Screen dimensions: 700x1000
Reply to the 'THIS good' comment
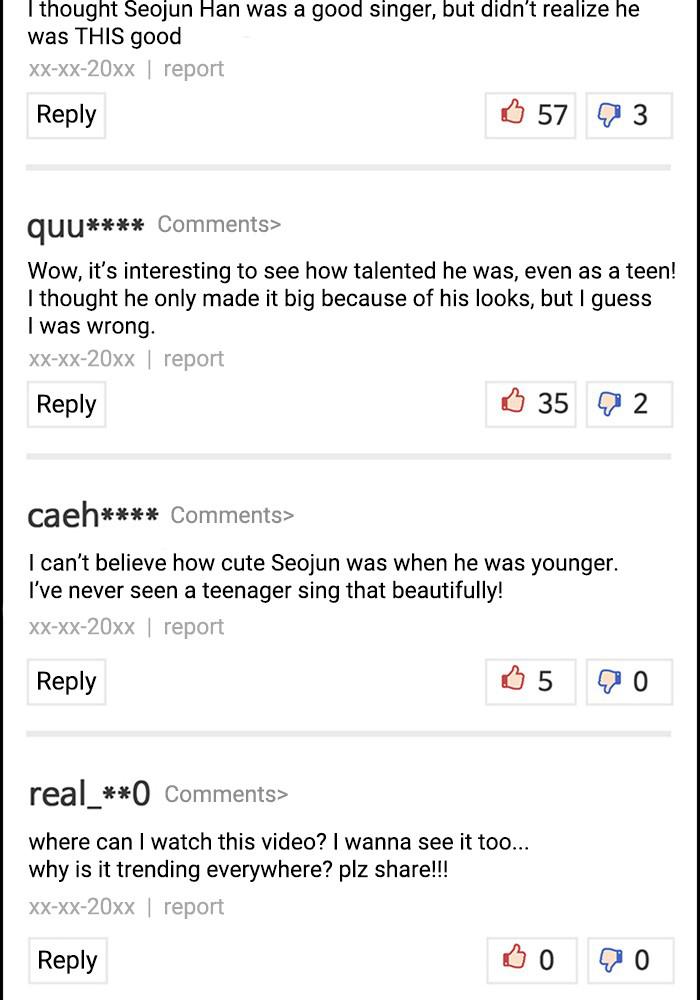pyautogui.click(x=66, y=115)
